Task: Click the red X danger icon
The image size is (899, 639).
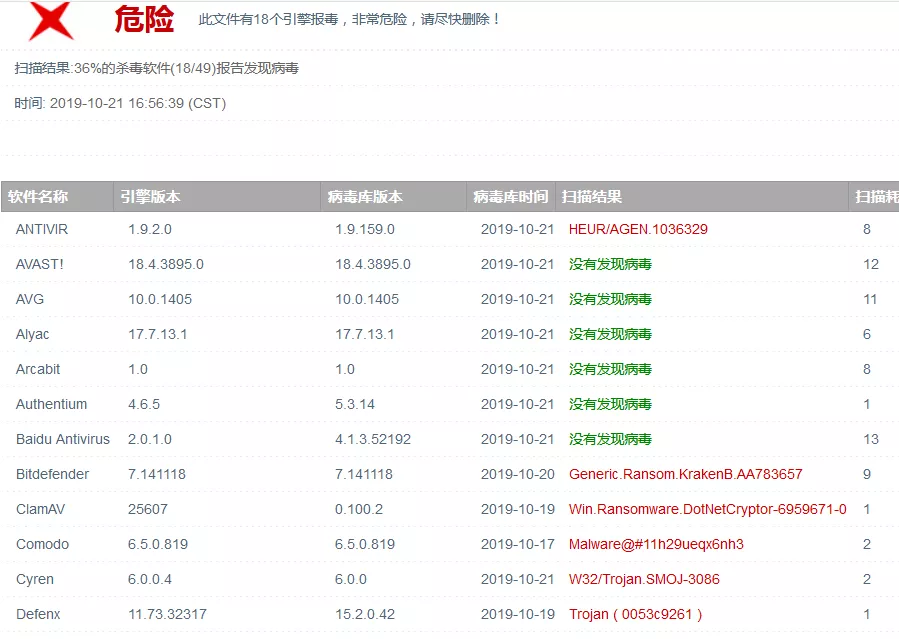Action: [x=52, y=21]
